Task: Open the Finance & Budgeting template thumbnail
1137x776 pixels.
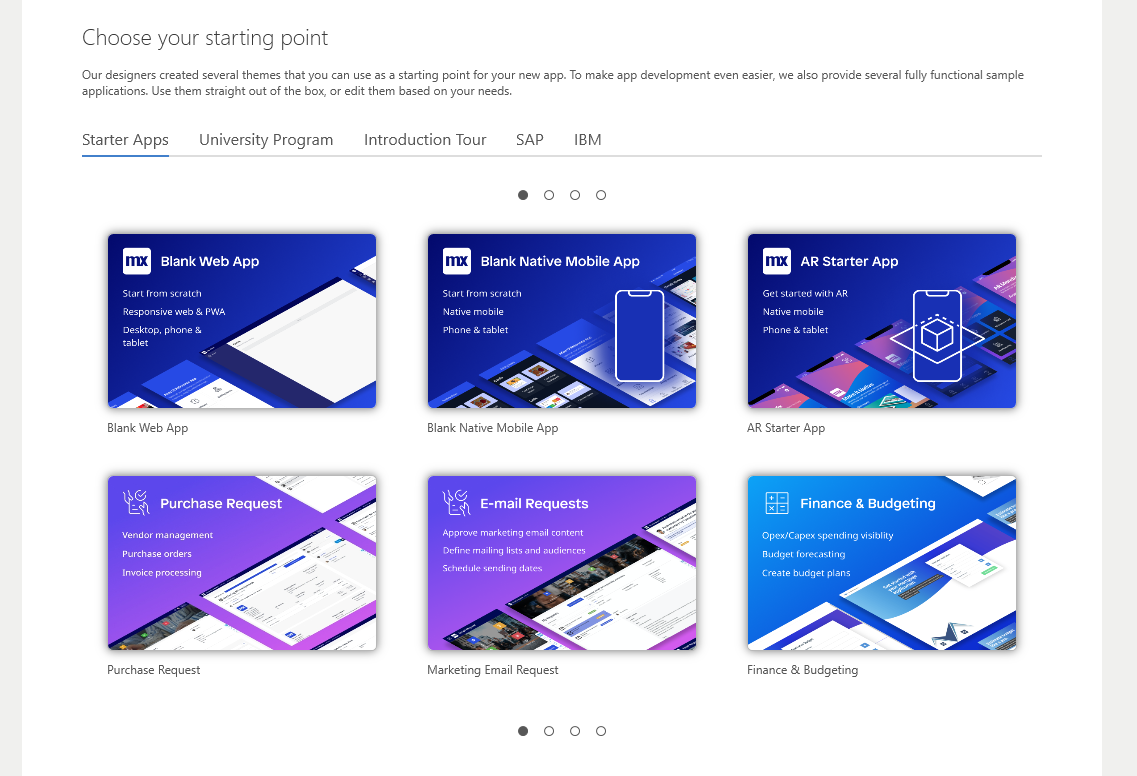Action: 882,563
